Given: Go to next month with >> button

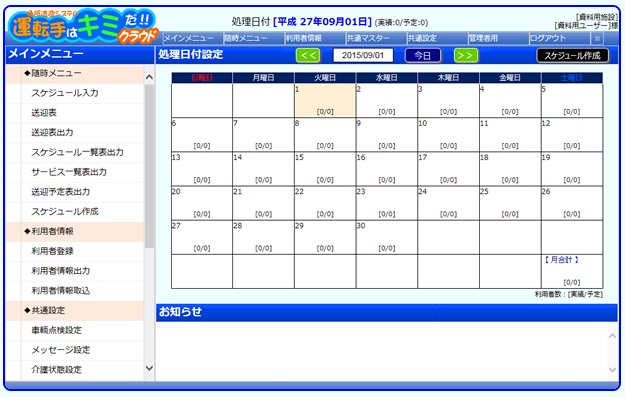Looking at the screenshot, I should (x=466, y=55).
